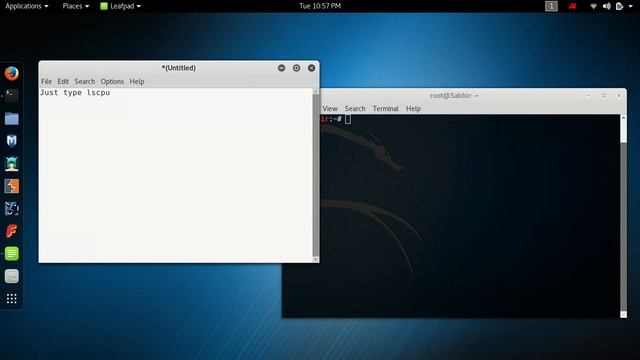Launch Faraday red F icon
This screenshot has width=640, height=360.
[11, 231]
